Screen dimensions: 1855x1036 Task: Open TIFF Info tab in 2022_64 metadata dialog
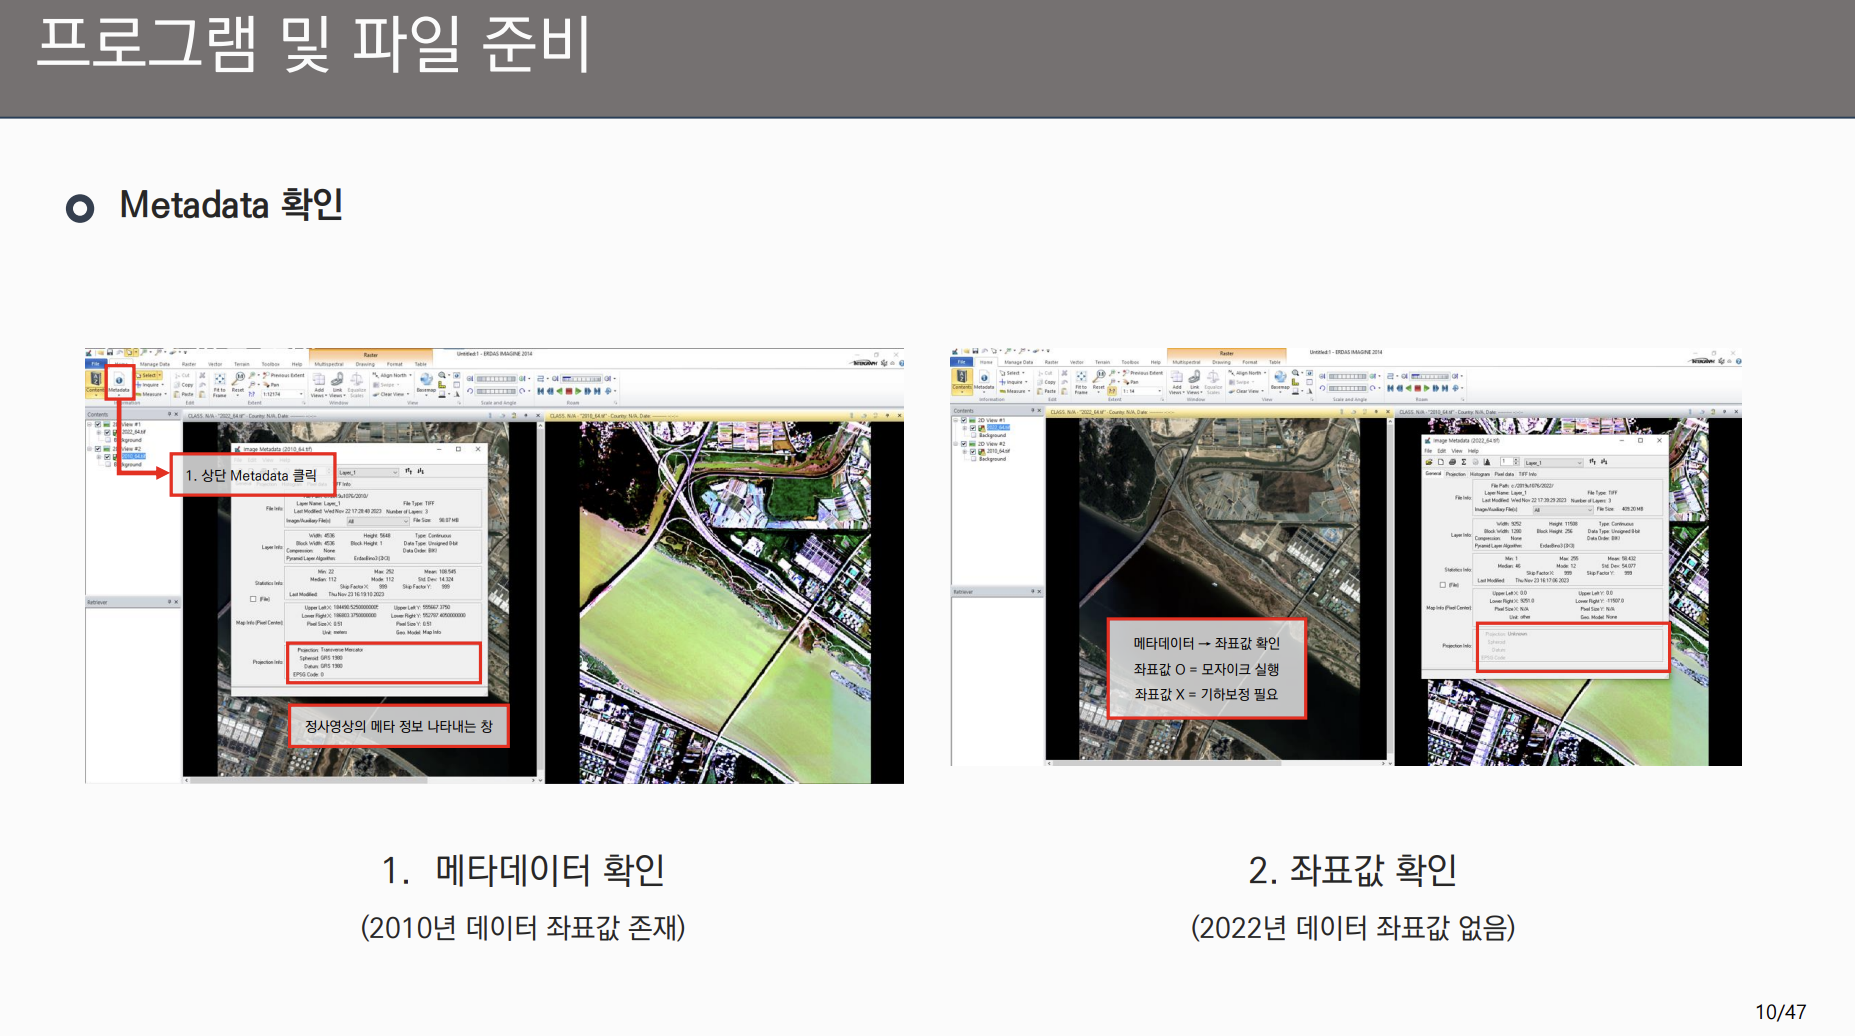(1528, 474)
